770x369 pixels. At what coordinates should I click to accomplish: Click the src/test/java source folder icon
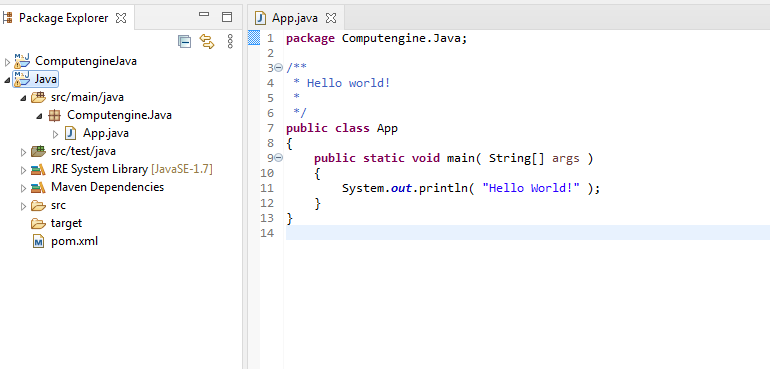pyautogui.click(x=38, y=151)
